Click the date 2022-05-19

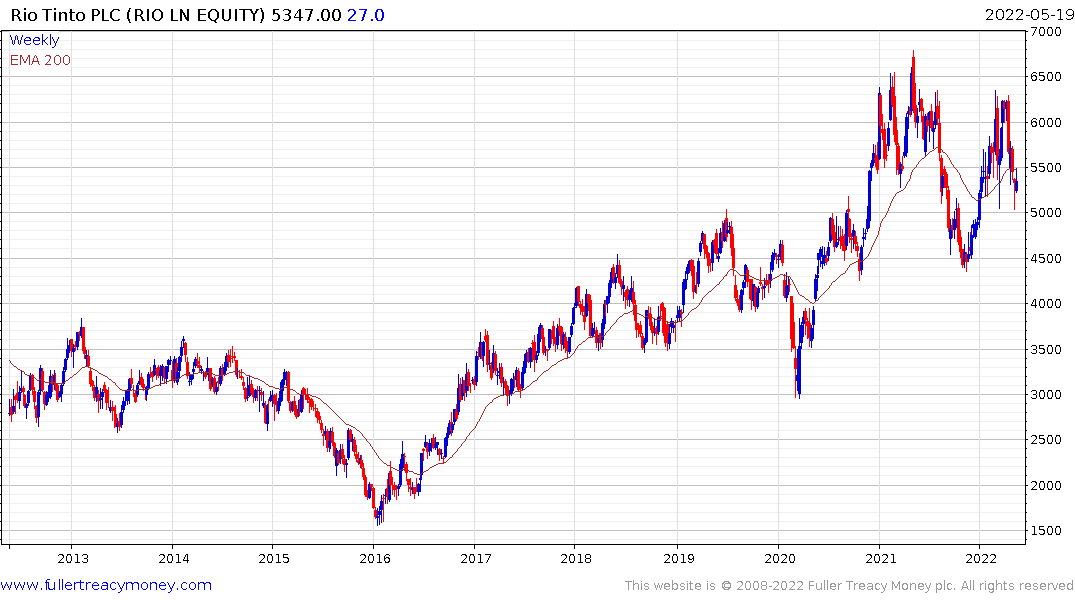(x=1029, y=15)
